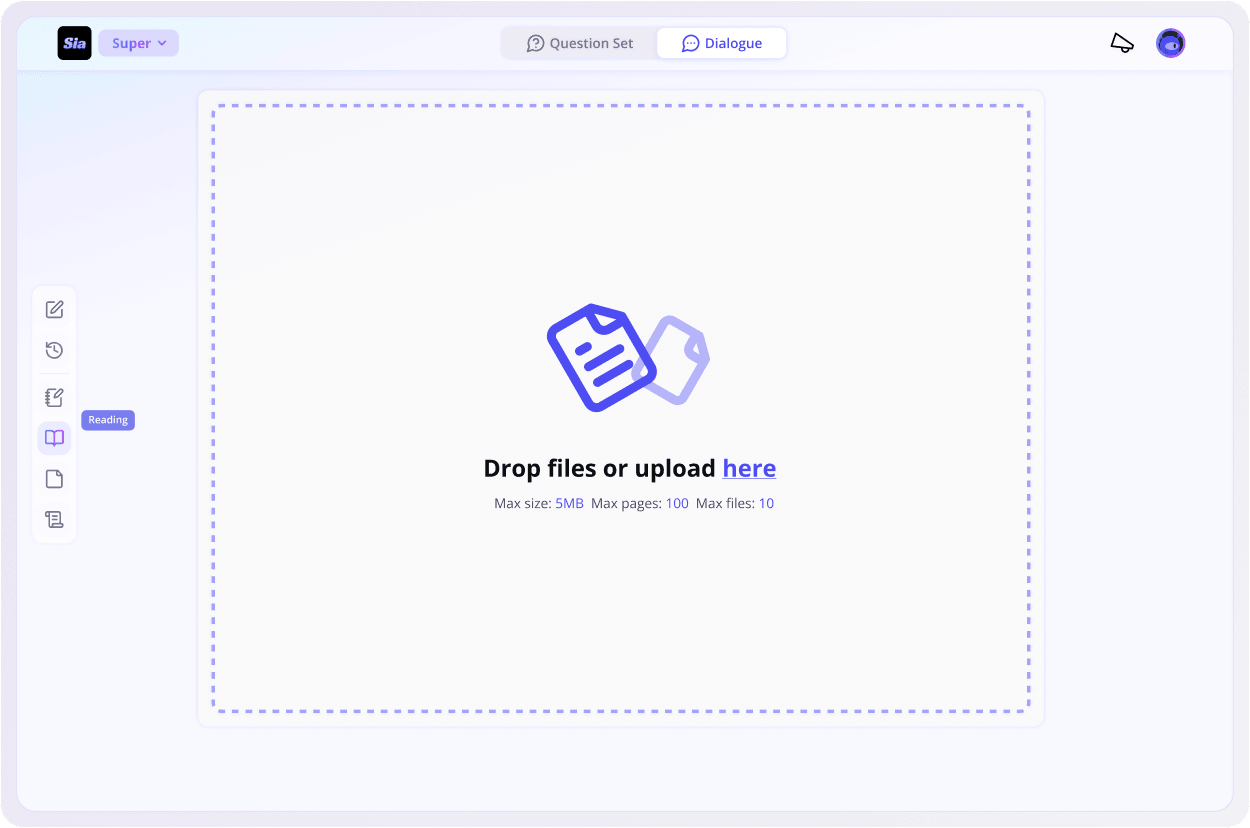Open the Question Set icon in the tab bar
Image resolution: width=1250 pixels, height=828 pixels.
coord(537,43)
